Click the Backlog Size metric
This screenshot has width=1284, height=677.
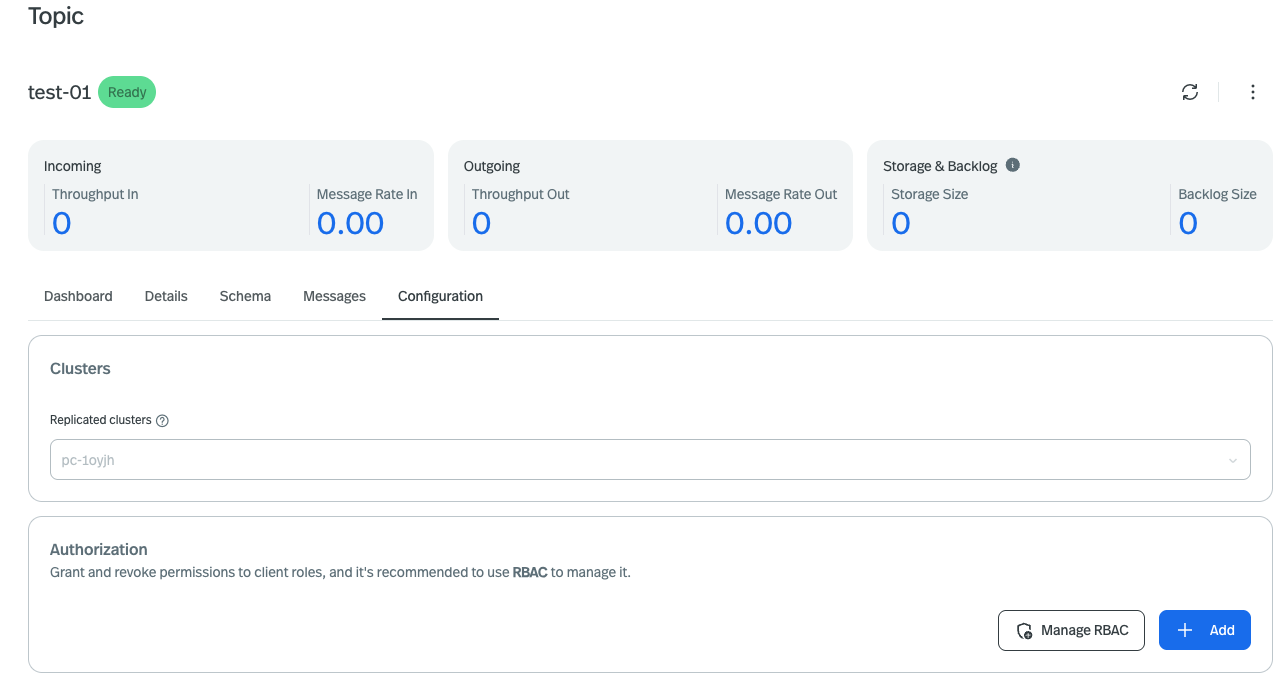pyautogui.click(x=1188, y=222)
